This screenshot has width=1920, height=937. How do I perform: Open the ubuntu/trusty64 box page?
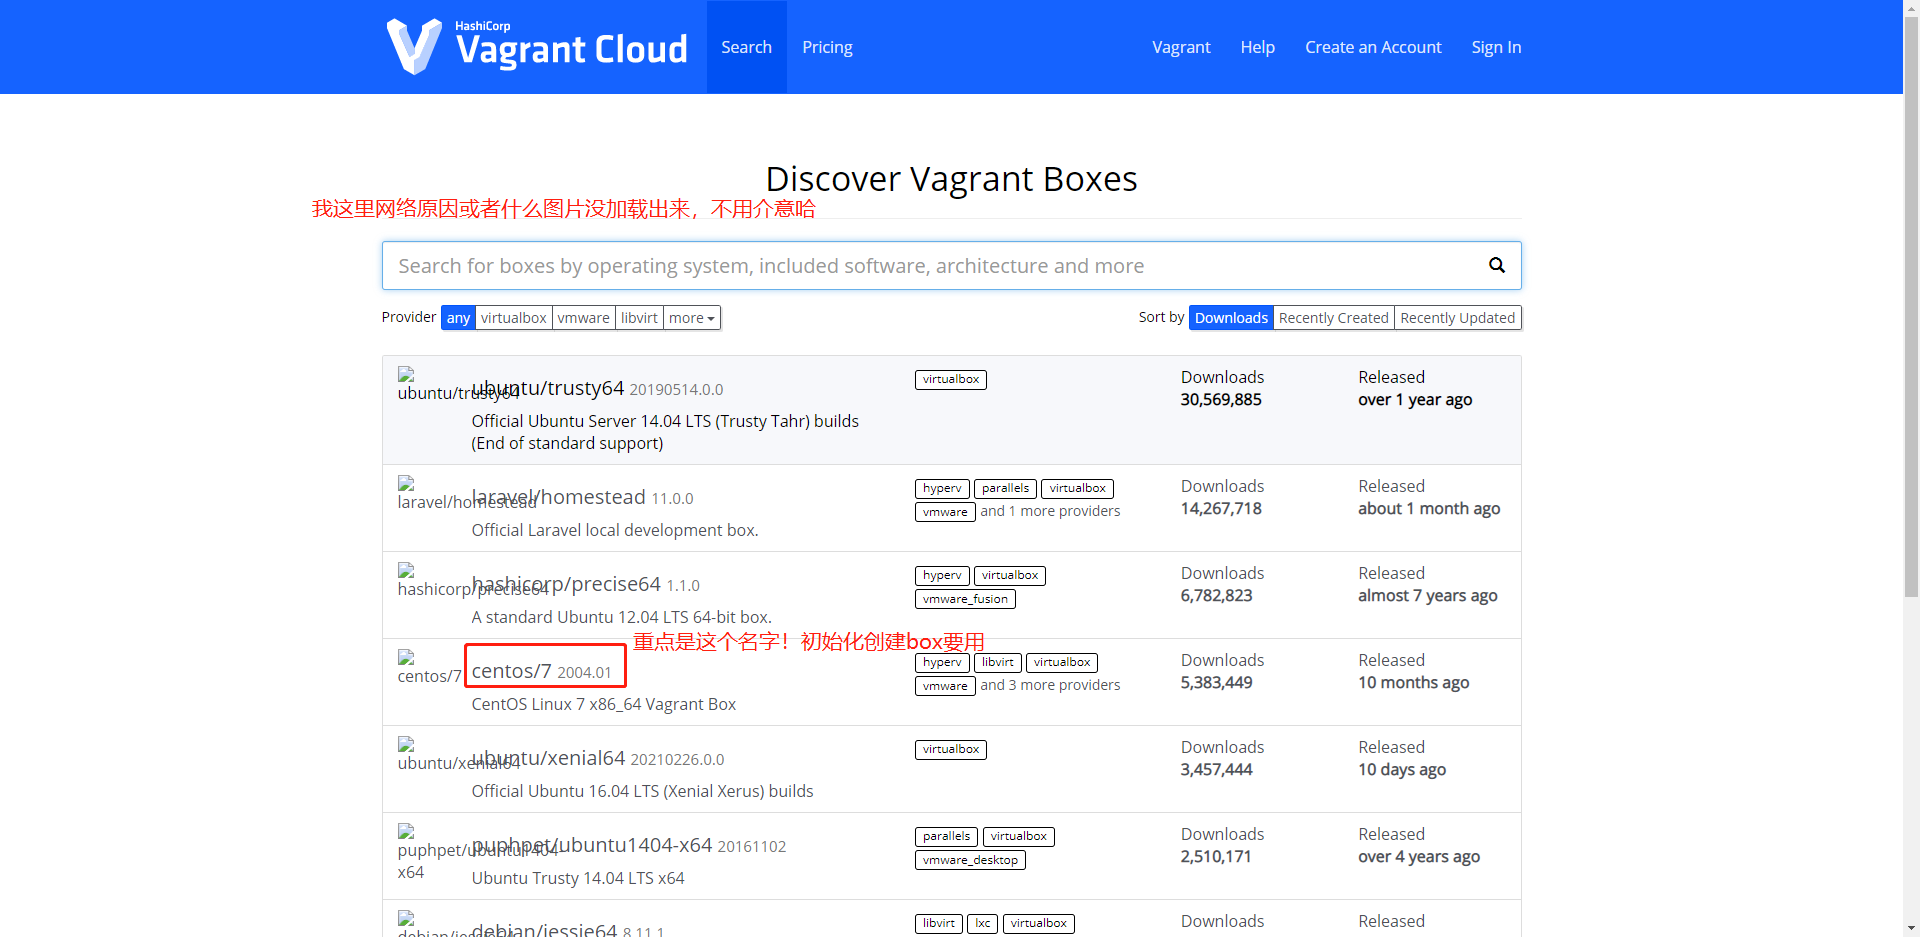tap(549, 388)
